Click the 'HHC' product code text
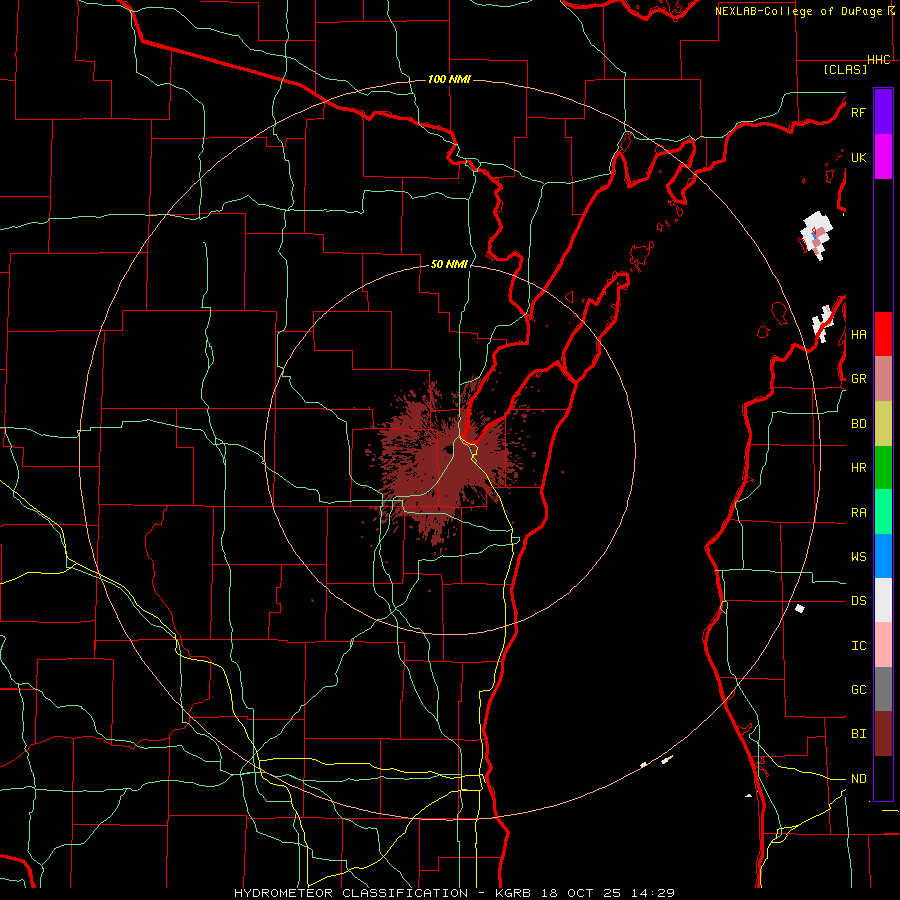Viewport: 900px width, 900px height. [x=879, y=60]
